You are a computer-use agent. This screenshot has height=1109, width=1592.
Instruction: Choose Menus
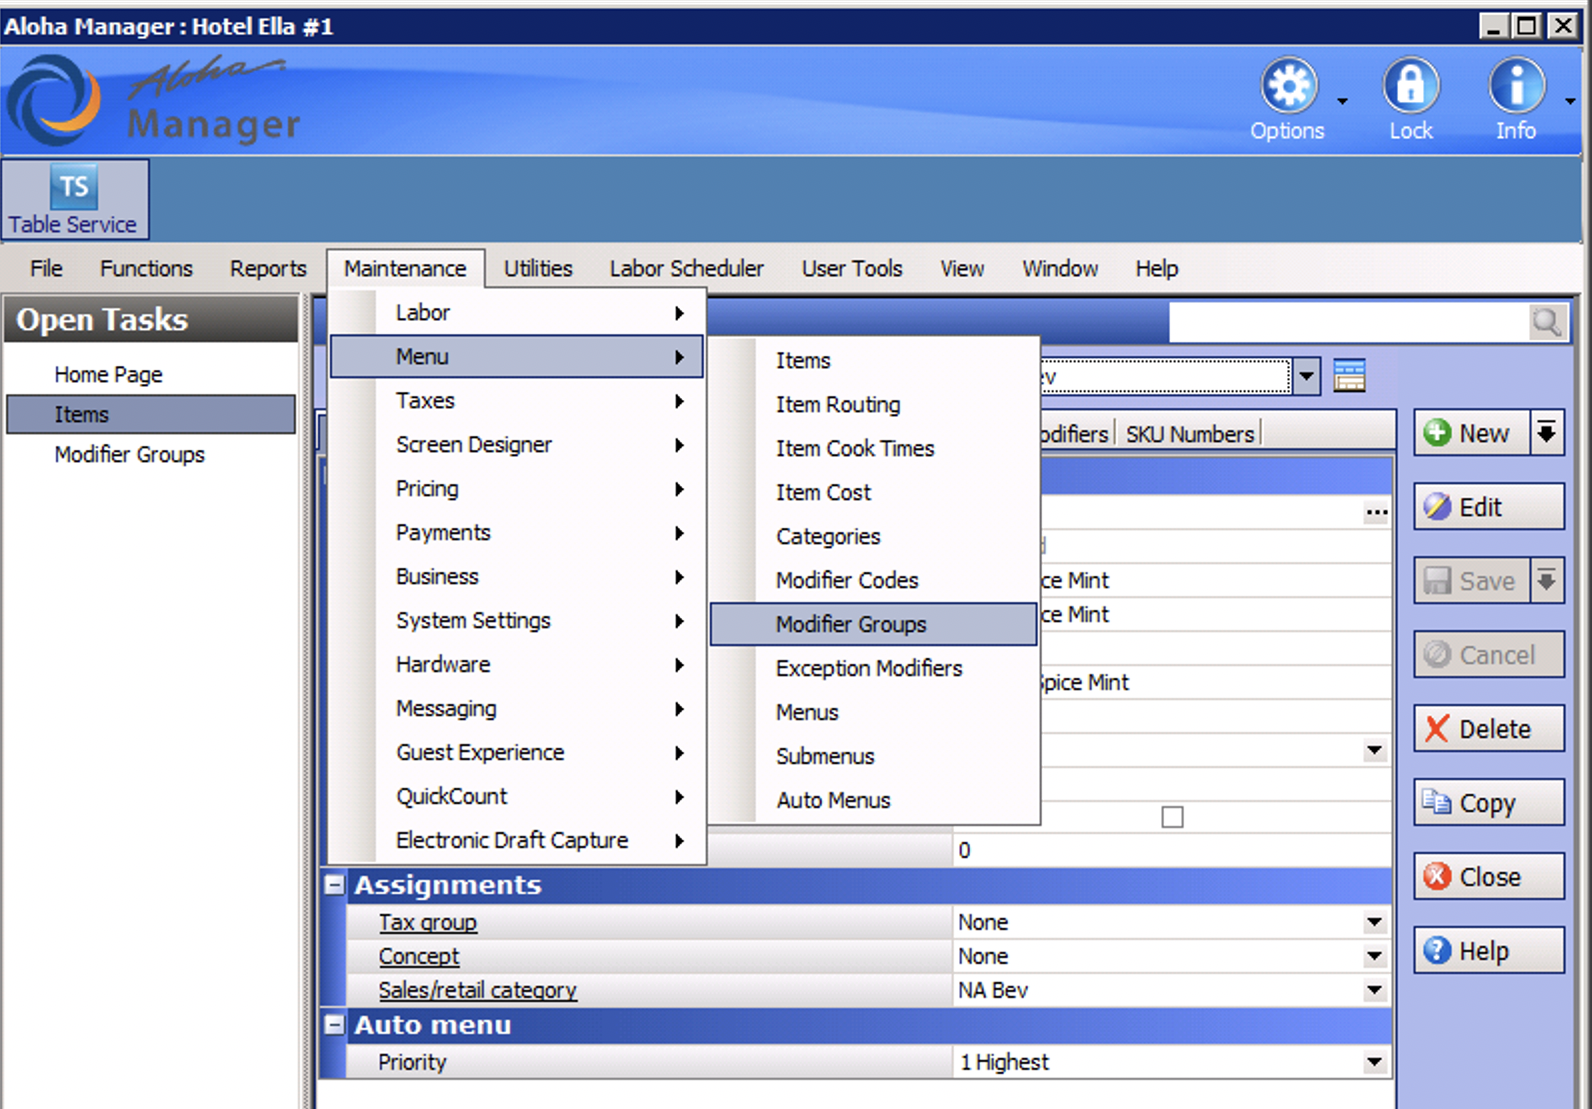(874, 713)
